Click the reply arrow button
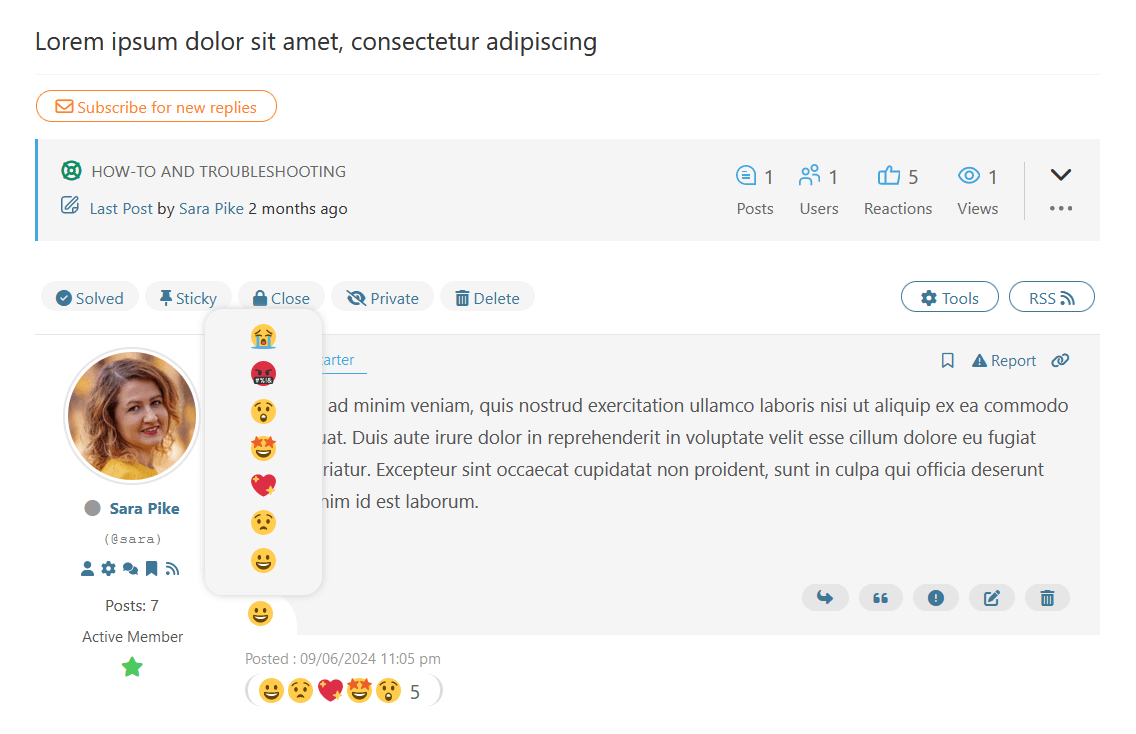The image size is (1136, 734). click(825, 598)
